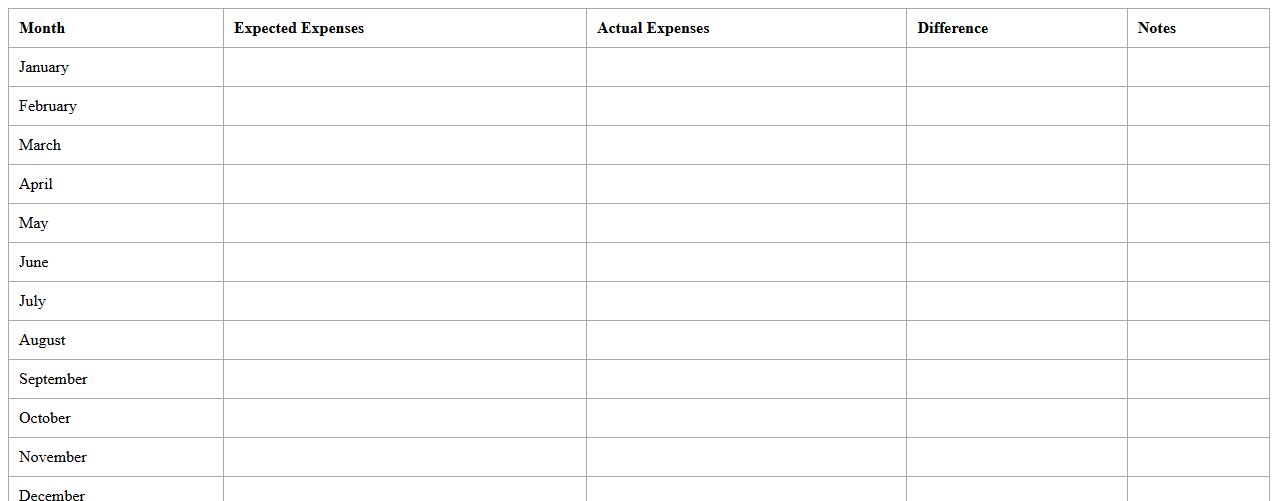Select the Difference cell for August

(1016, 340)
